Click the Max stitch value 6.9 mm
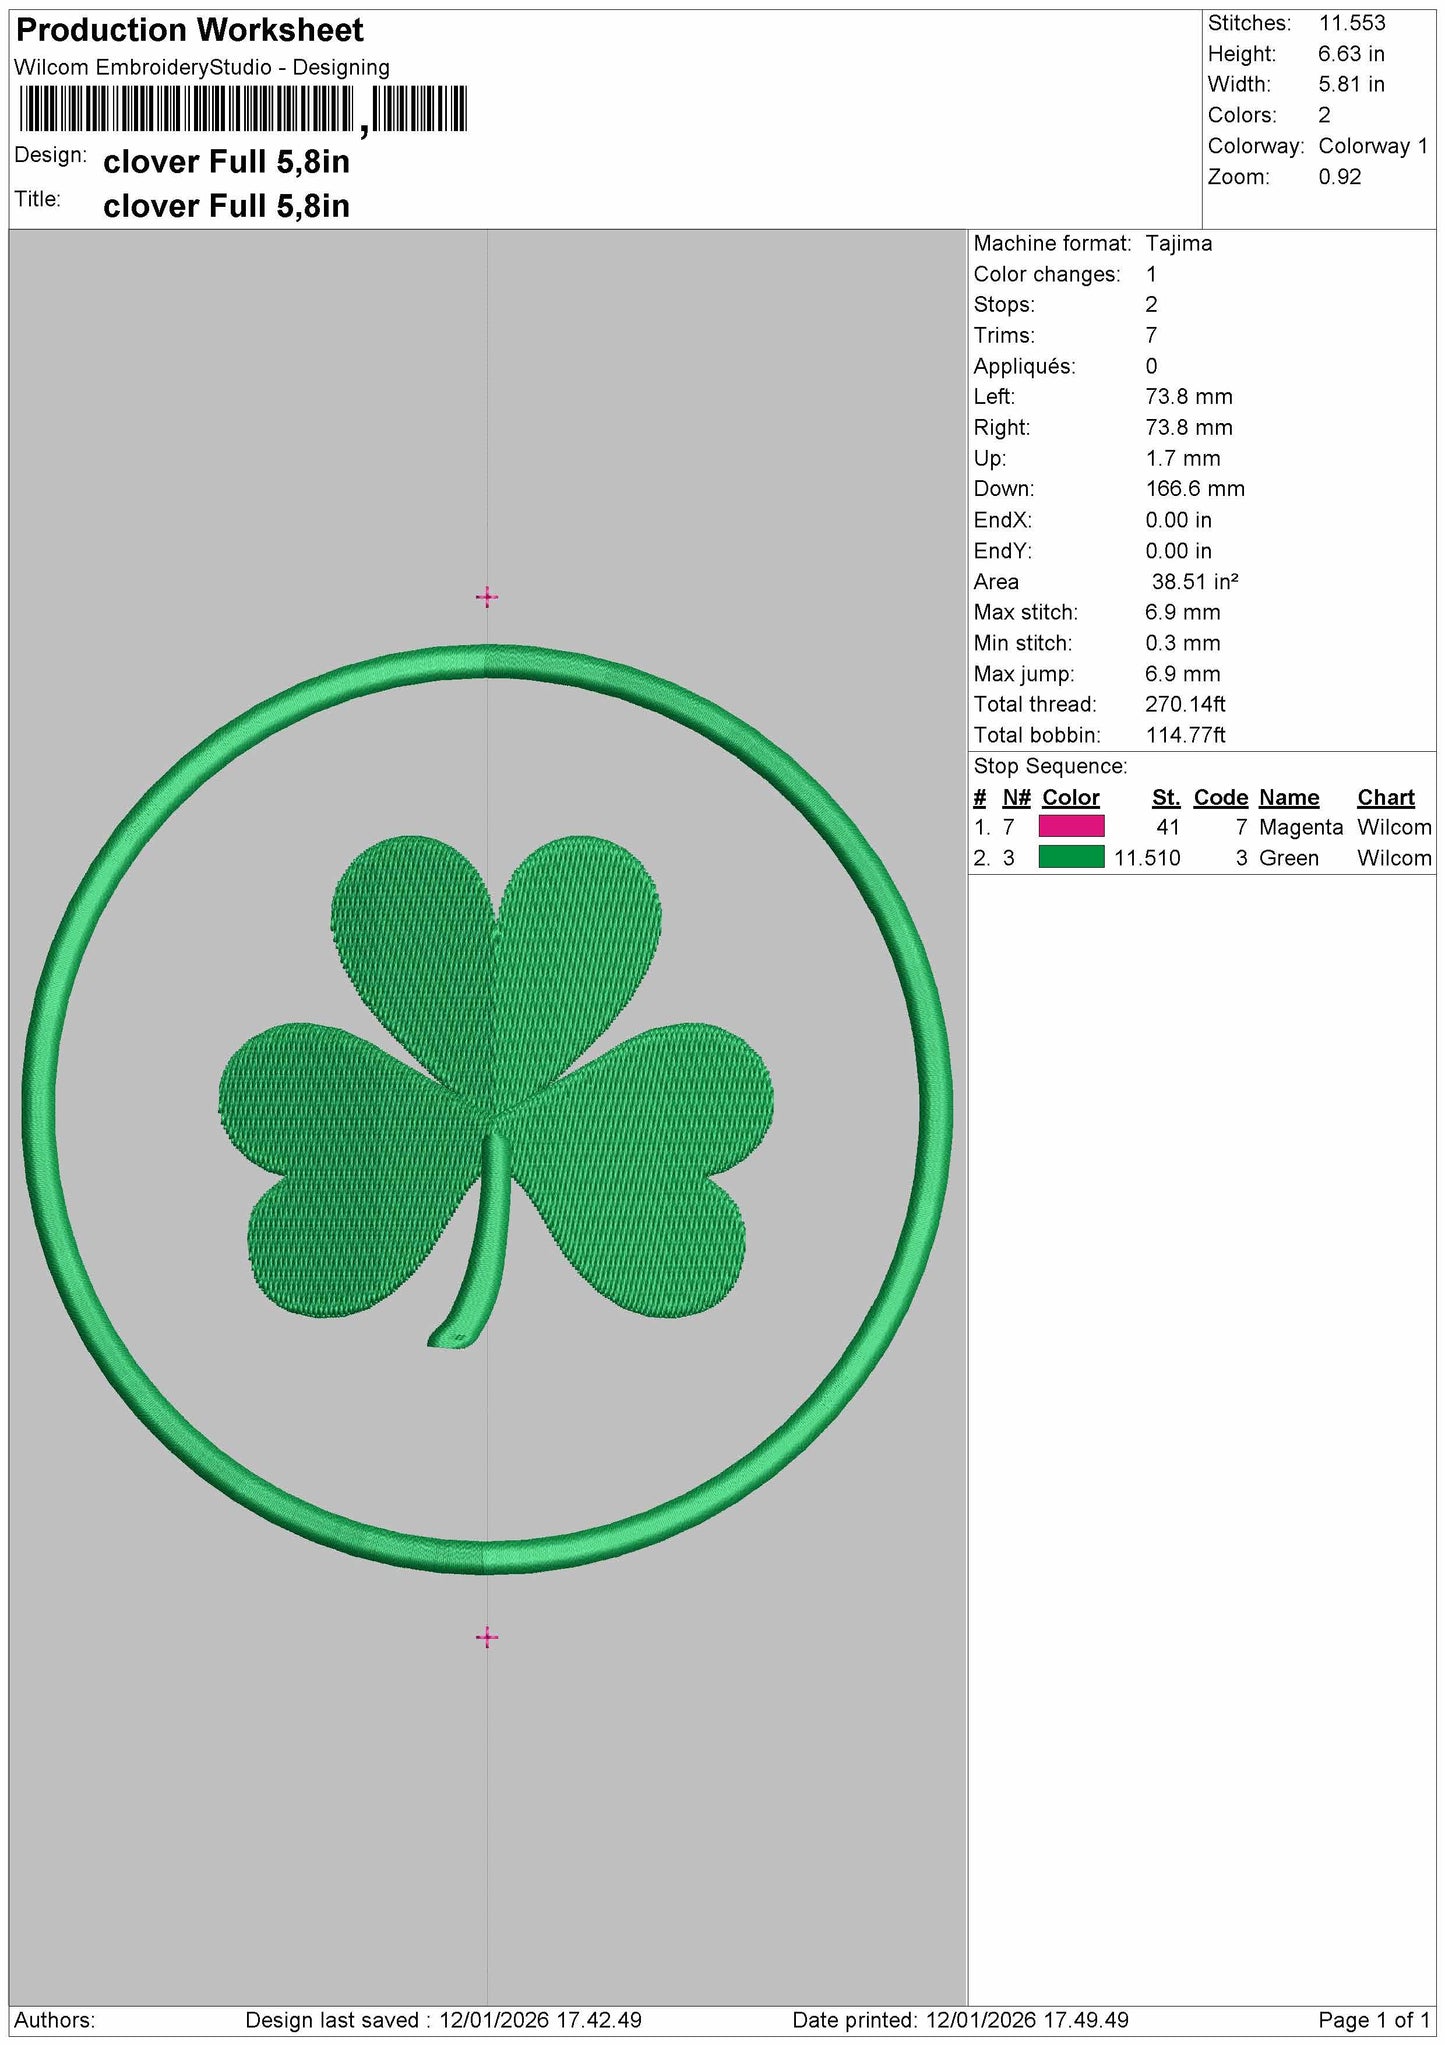1445x2045 pixels. [1183, 612]
